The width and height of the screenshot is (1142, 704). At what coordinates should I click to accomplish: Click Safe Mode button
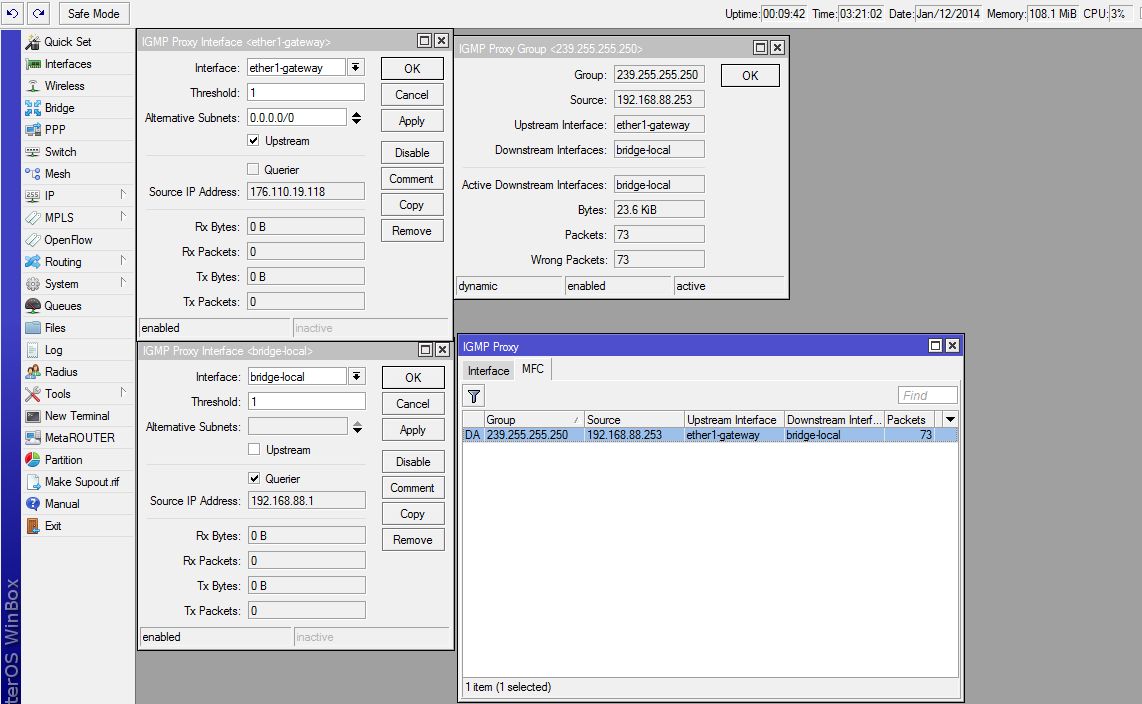pyautogui.click(x=93, y=13)
